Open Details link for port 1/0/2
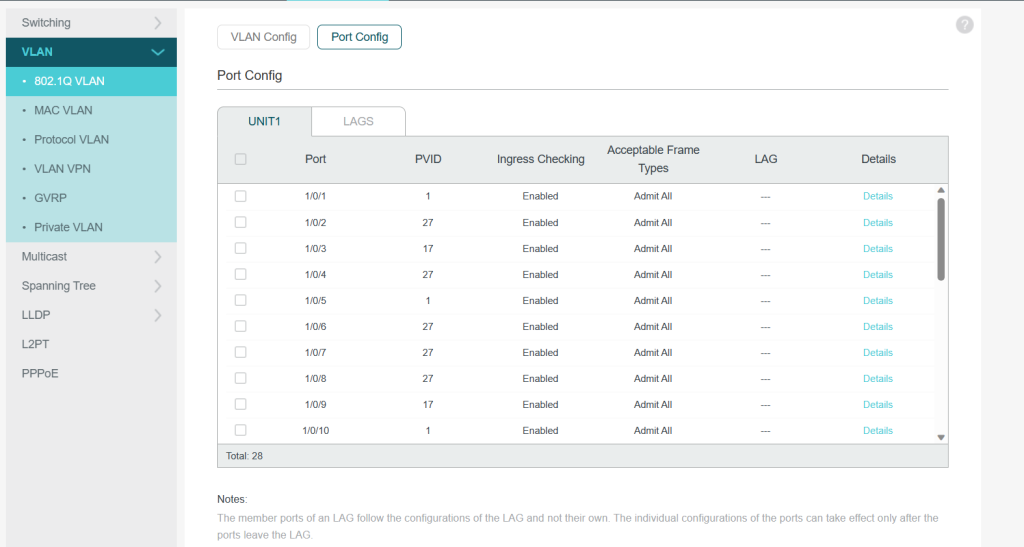1024x547 pixels. [x=878, y=223]
